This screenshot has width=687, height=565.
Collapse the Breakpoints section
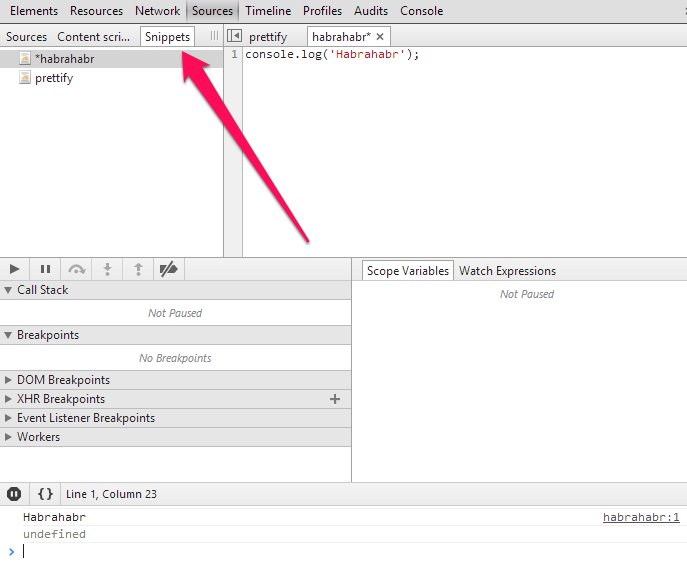click(x=8, y=335)
